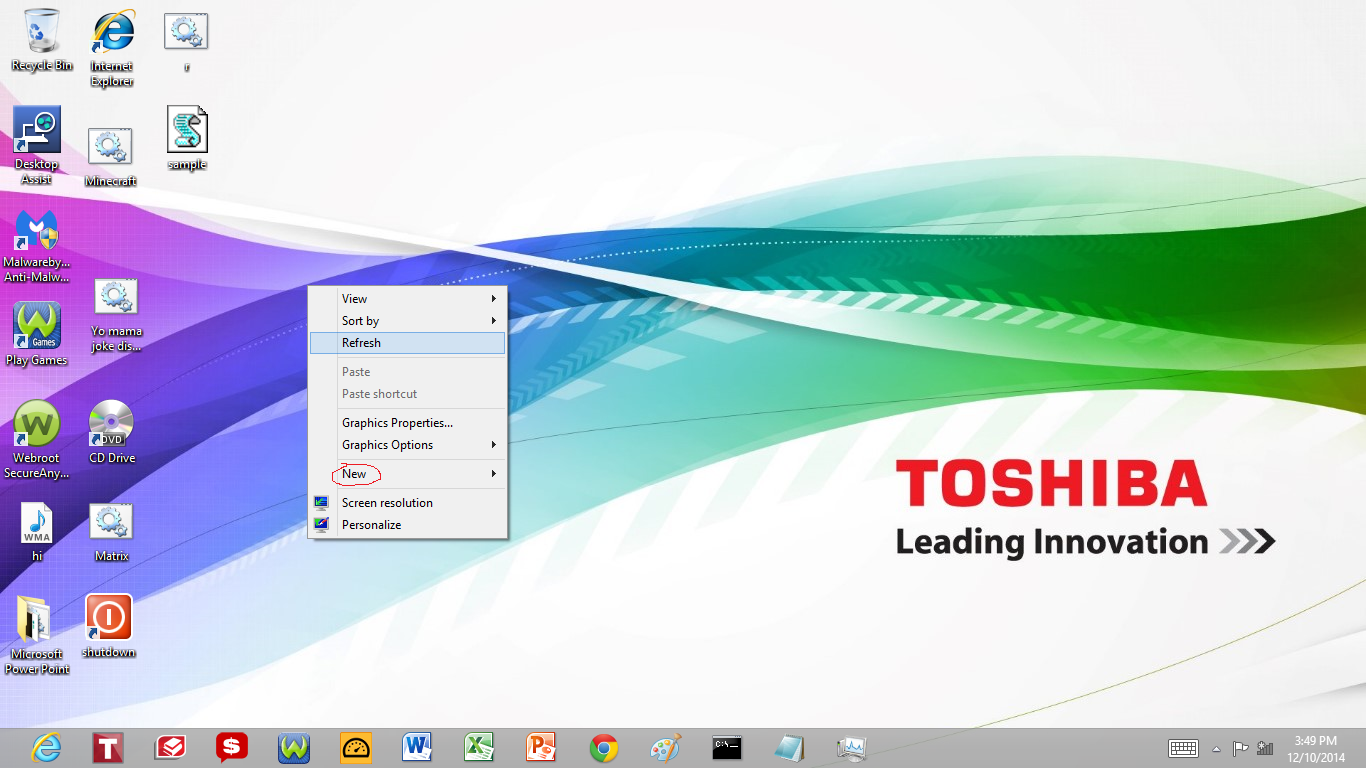Open the network status tray icon
Image resolution: width=1366 pixels, height=768 pixels.
[1265, 748]
